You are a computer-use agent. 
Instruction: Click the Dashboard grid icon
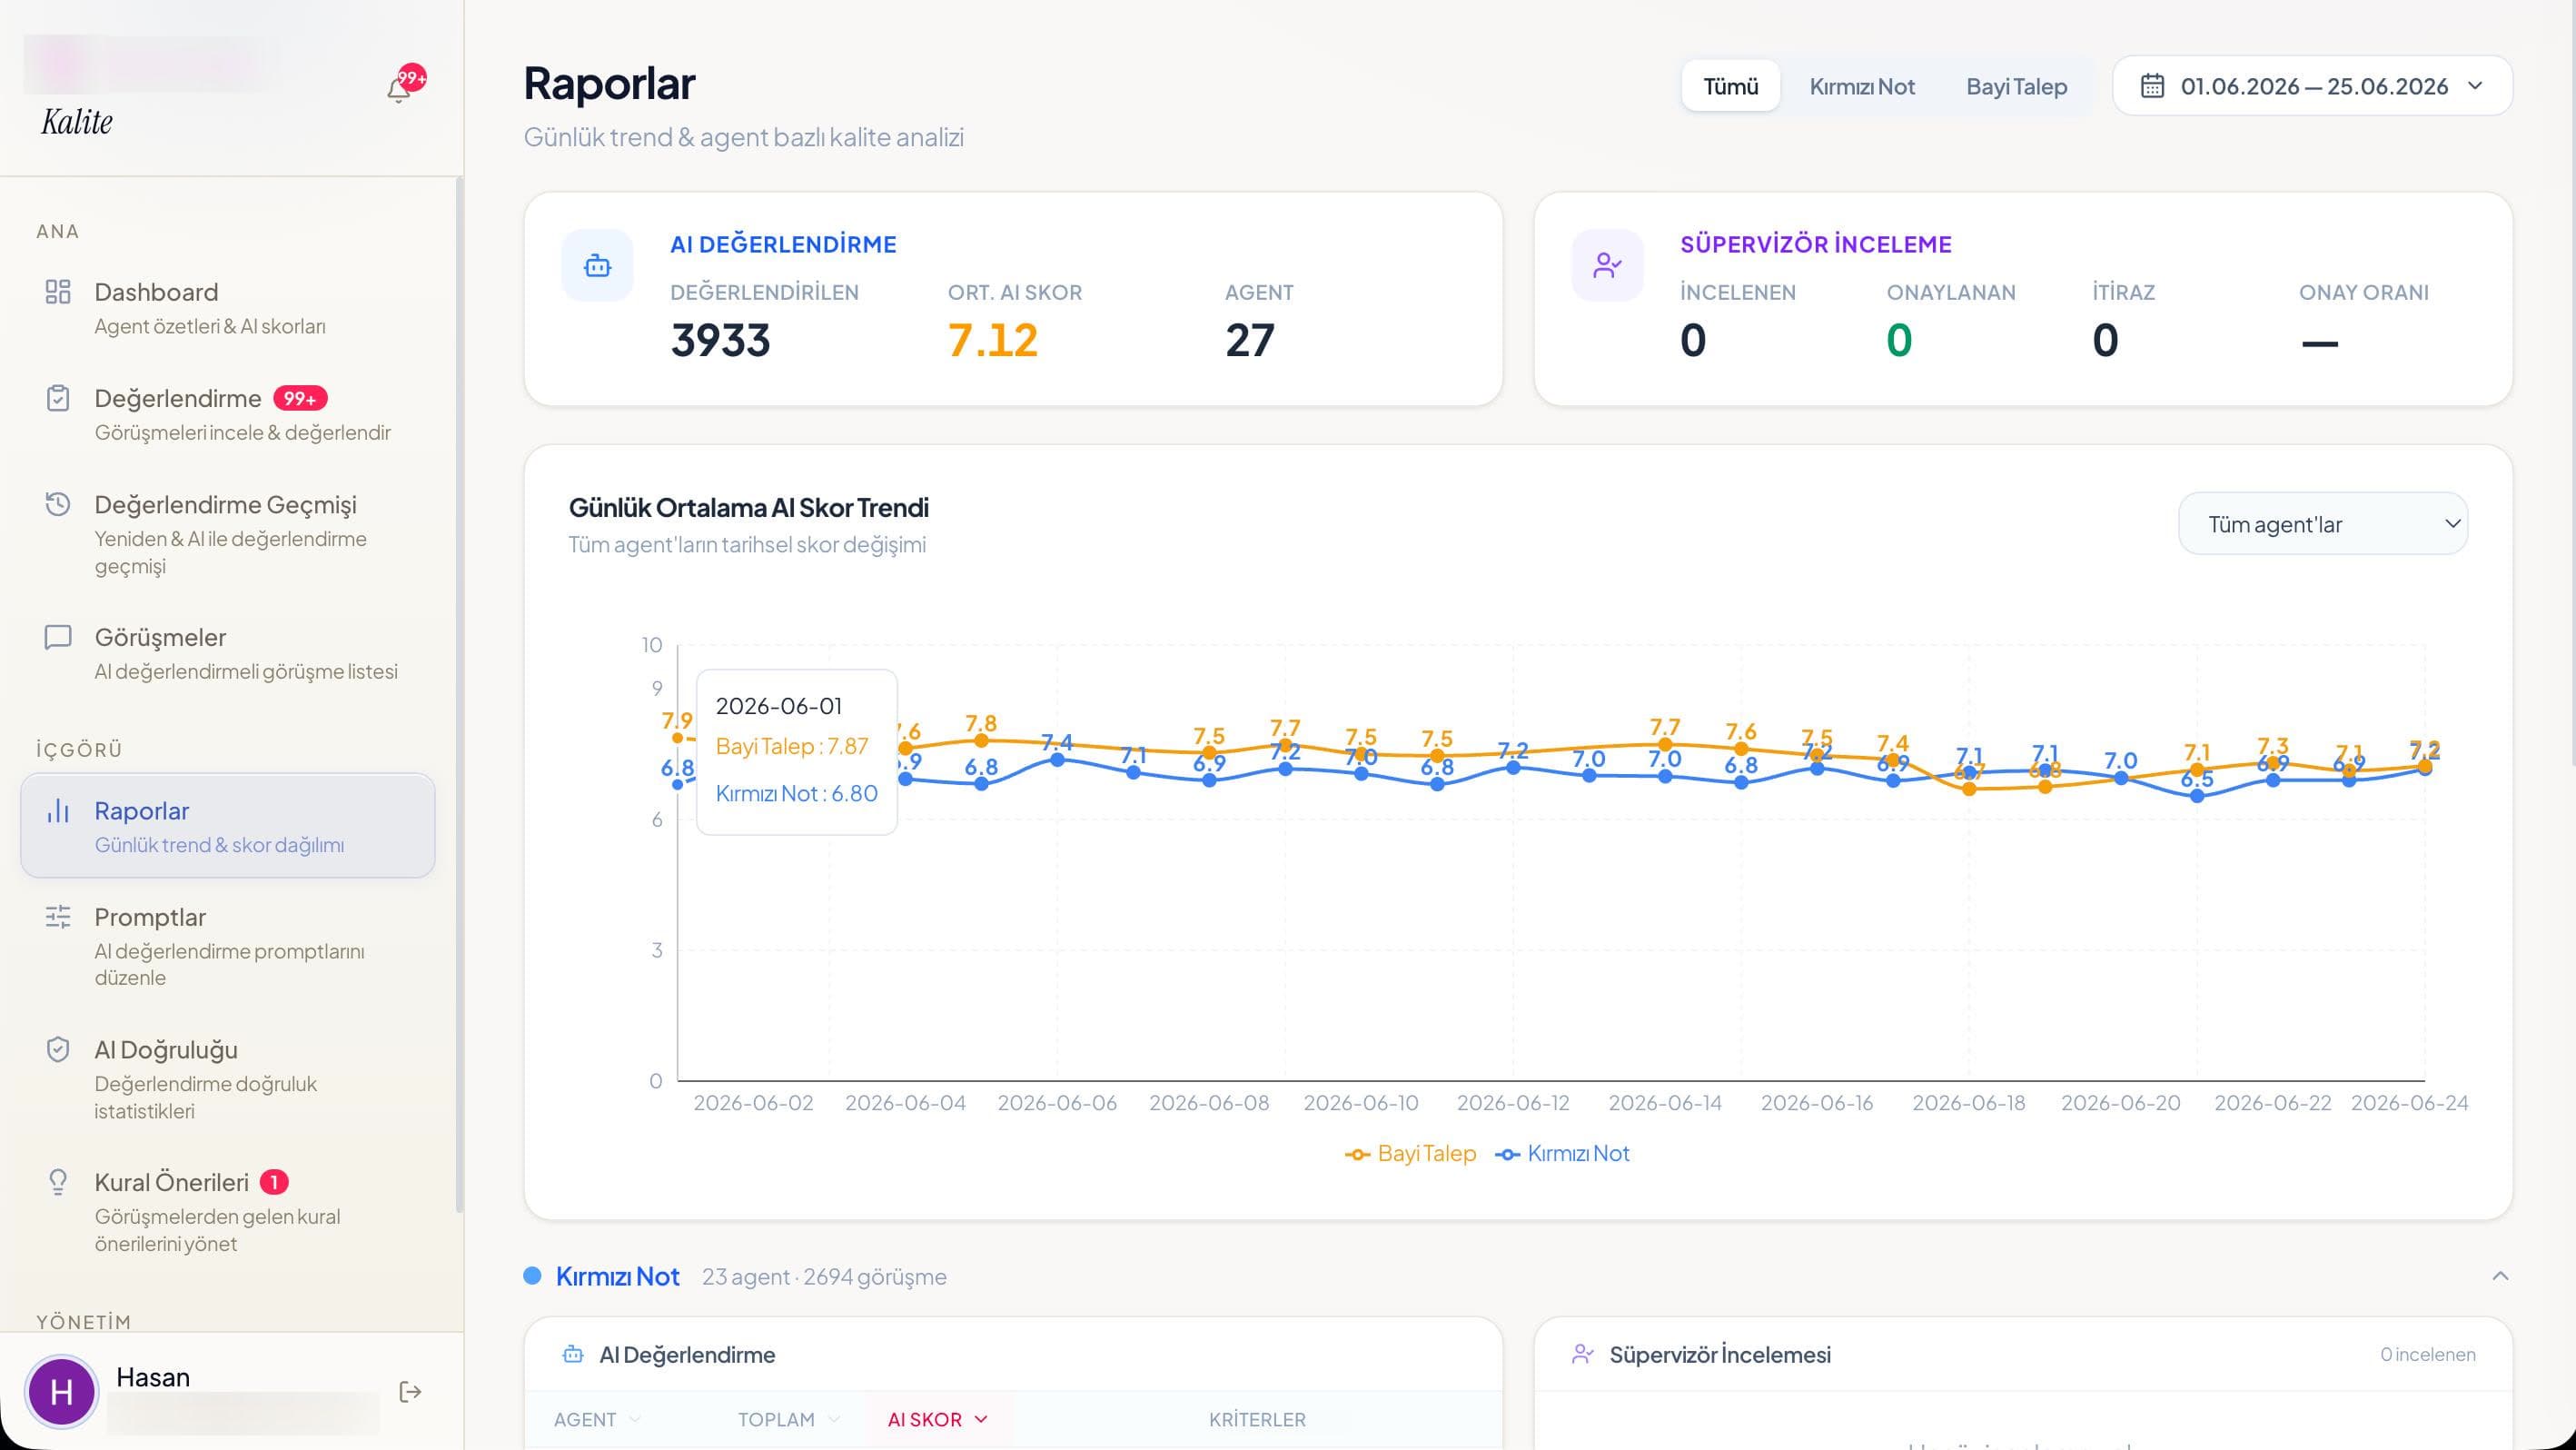tap(58, 292)
